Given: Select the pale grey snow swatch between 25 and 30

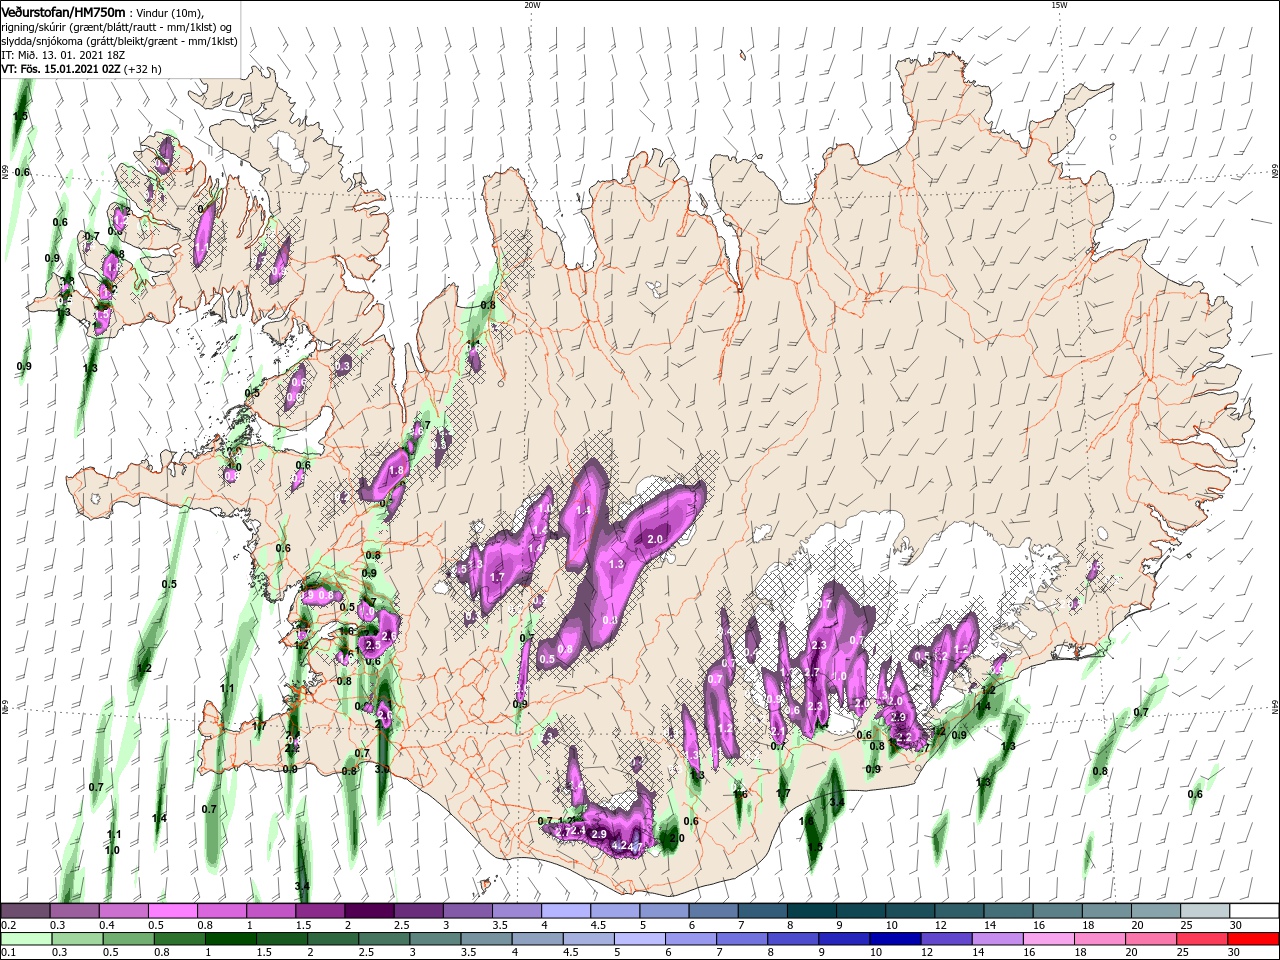Looking at the screenshot, I should point(1203,911).
